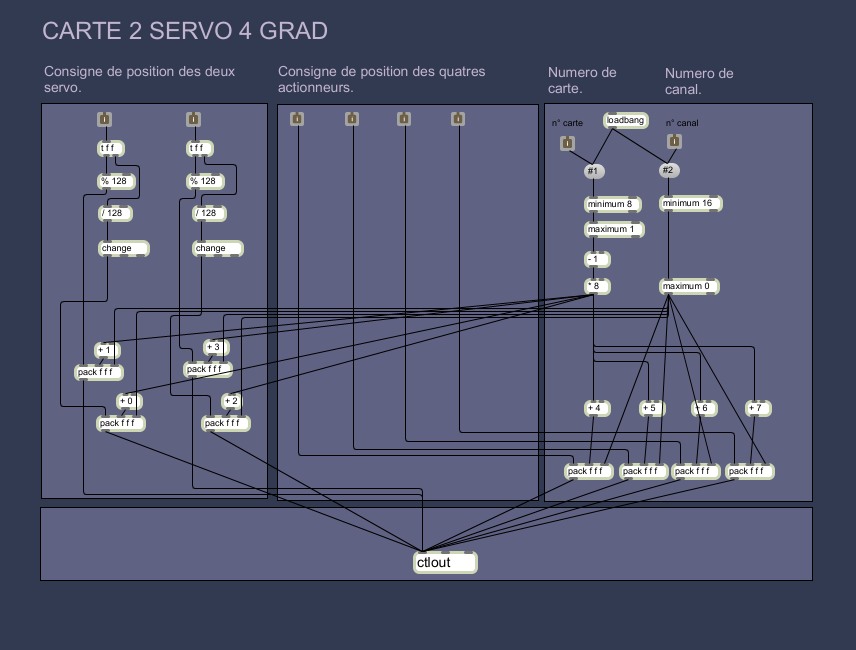
Task: Click the loadbang object
Action: pos(626,121)
